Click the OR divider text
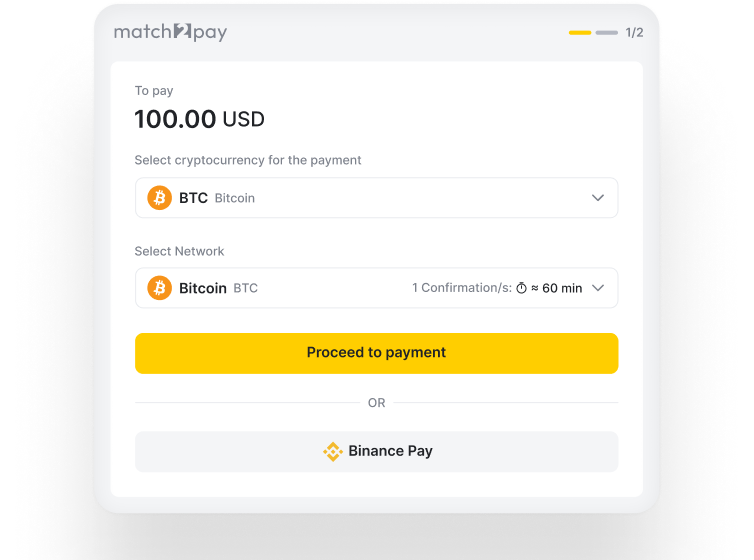Image resolution: width=754 pixels, height=560 pixels. pos(376,403)
